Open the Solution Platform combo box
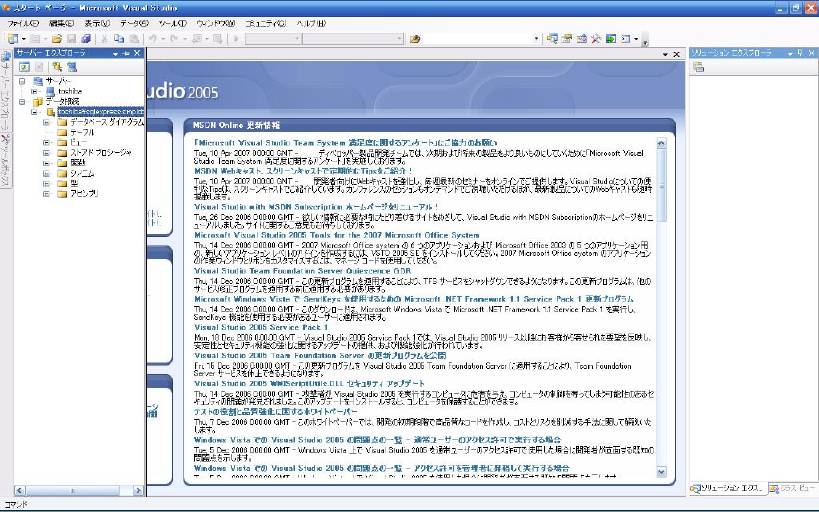This screenshot has width=819, height=512. coord(353,39)
